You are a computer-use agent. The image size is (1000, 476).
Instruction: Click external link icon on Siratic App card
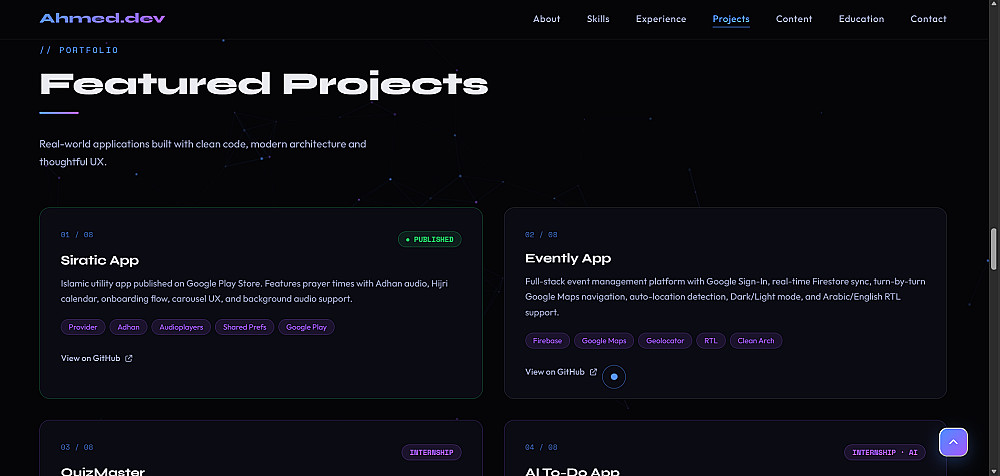(x=129, y=359)
